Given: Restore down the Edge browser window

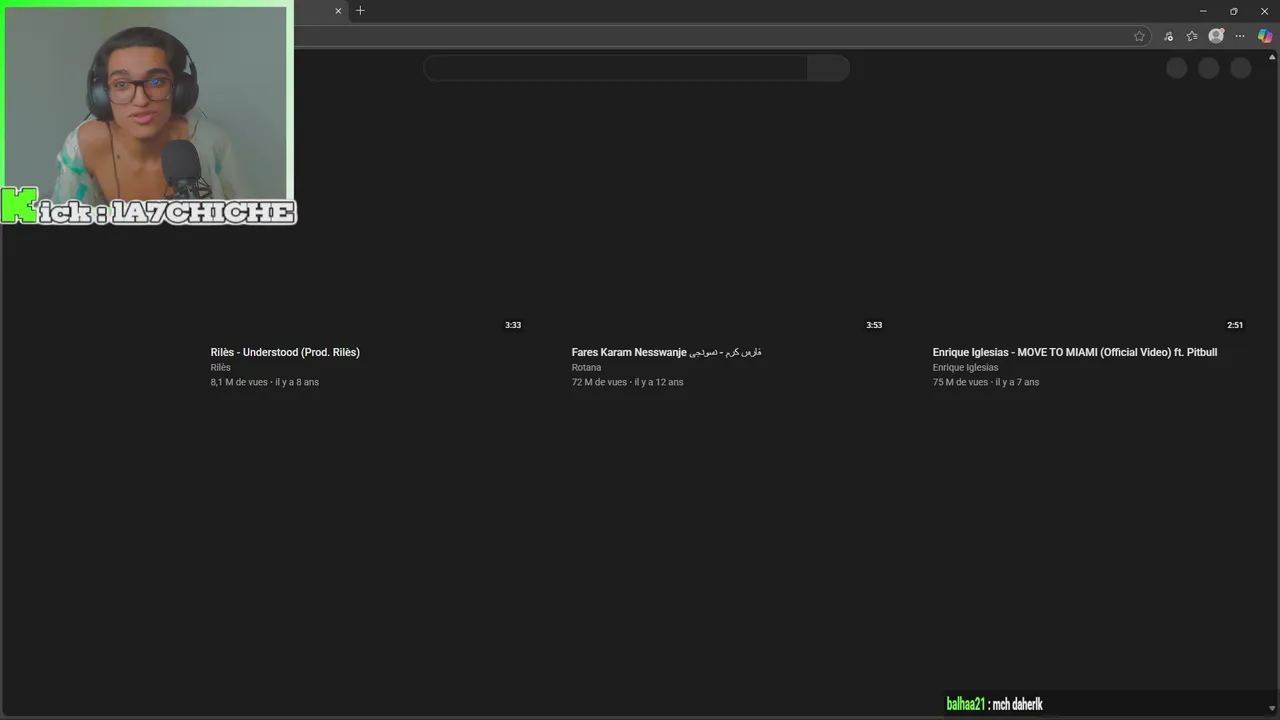Looking at the screenshot, I should [1233, 11].
